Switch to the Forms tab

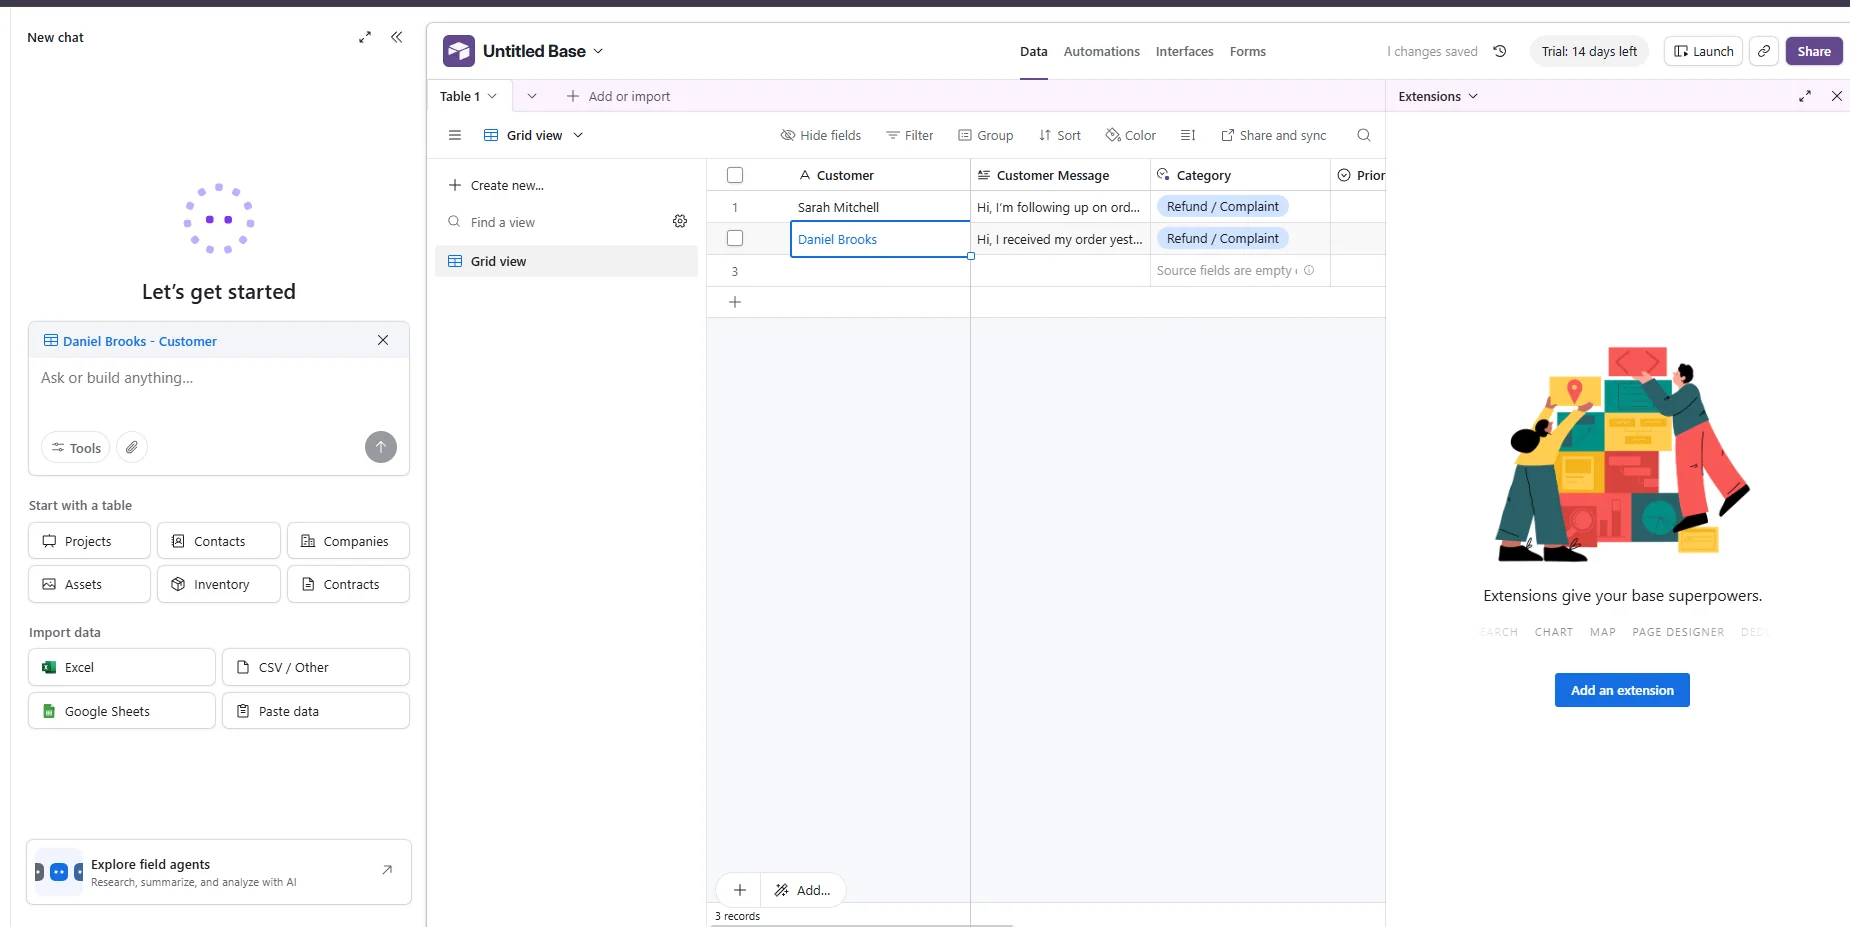(x=1247, y=51)
